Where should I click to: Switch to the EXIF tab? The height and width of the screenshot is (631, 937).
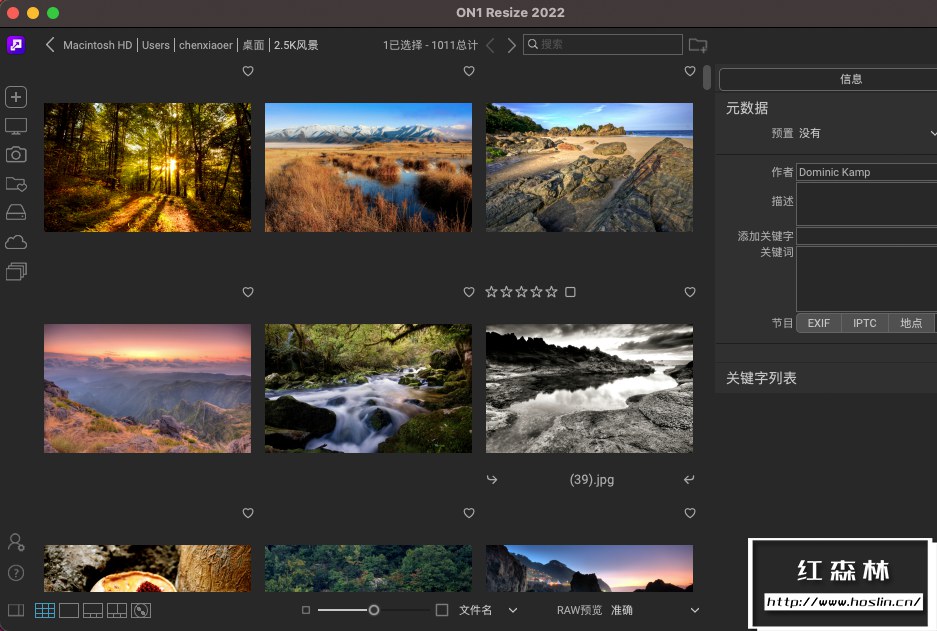pos(819,323)
